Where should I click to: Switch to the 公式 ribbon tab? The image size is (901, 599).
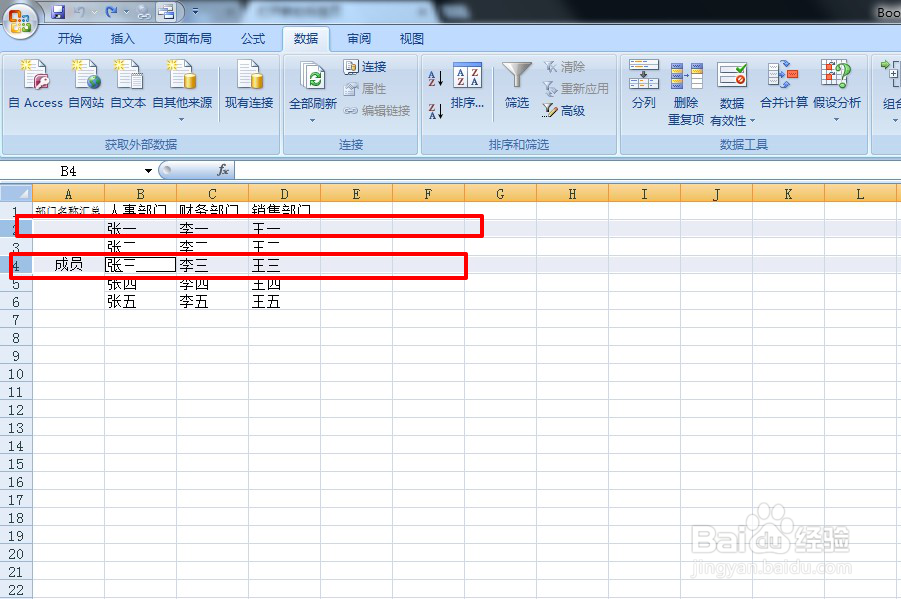point(253,39)
